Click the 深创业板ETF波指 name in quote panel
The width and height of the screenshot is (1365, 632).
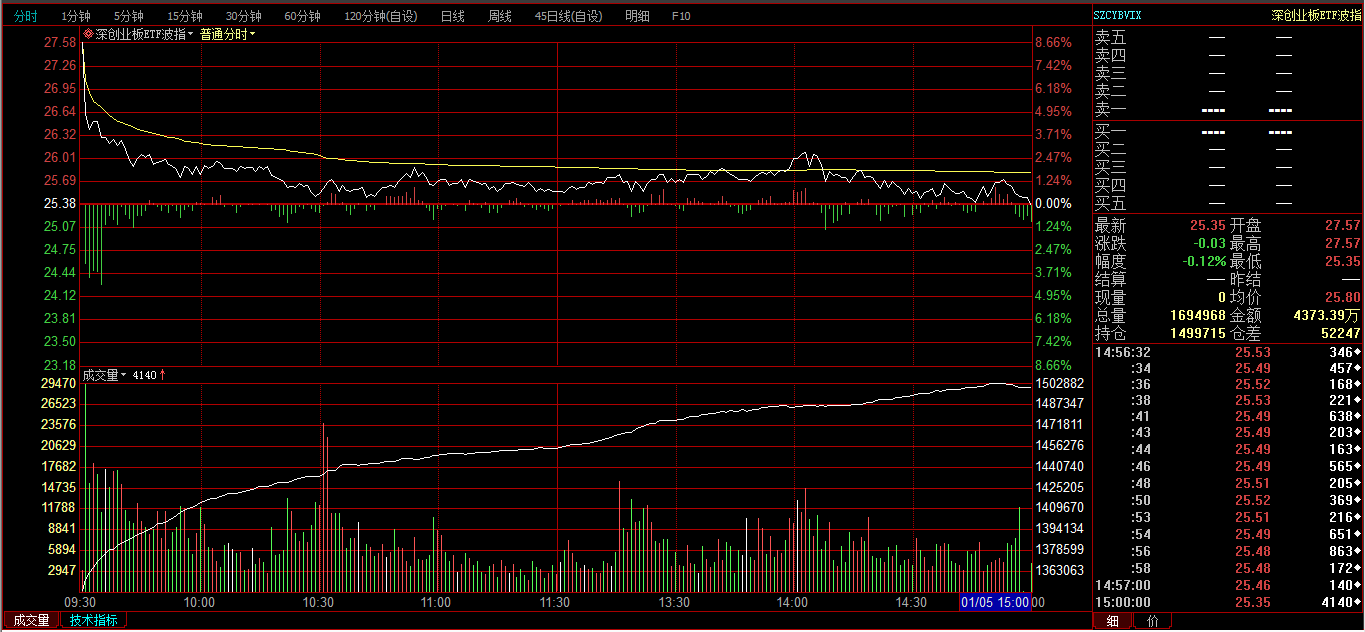click(1316, 15)
